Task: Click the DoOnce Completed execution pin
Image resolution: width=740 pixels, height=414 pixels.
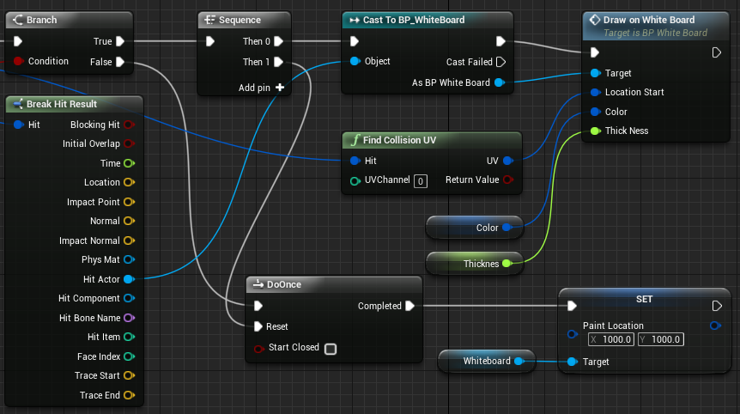Action: click(410, 306)
